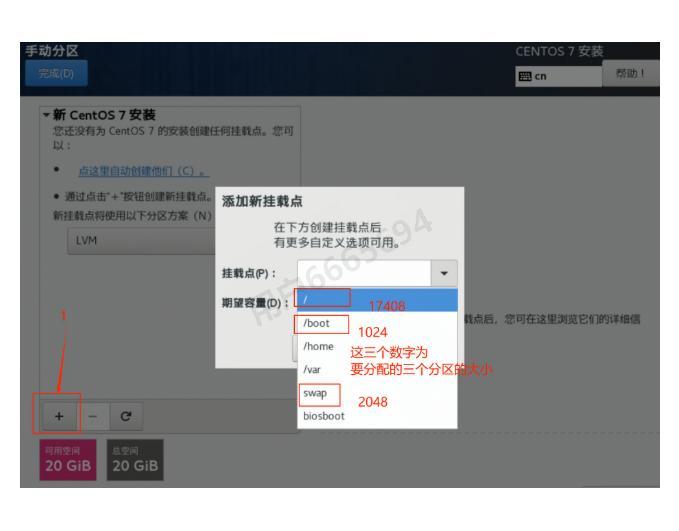The height and width of the screenshot is (531, 679).
Task: Click the 期望容量(D) label
Action: pos(255,303)
